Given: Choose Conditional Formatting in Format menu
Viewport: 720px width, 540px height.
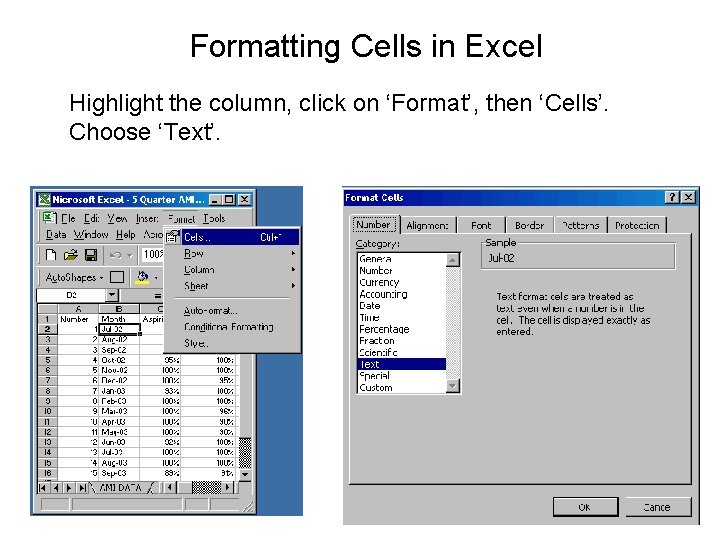Looking at the screenshot, I should click(233, 327).
